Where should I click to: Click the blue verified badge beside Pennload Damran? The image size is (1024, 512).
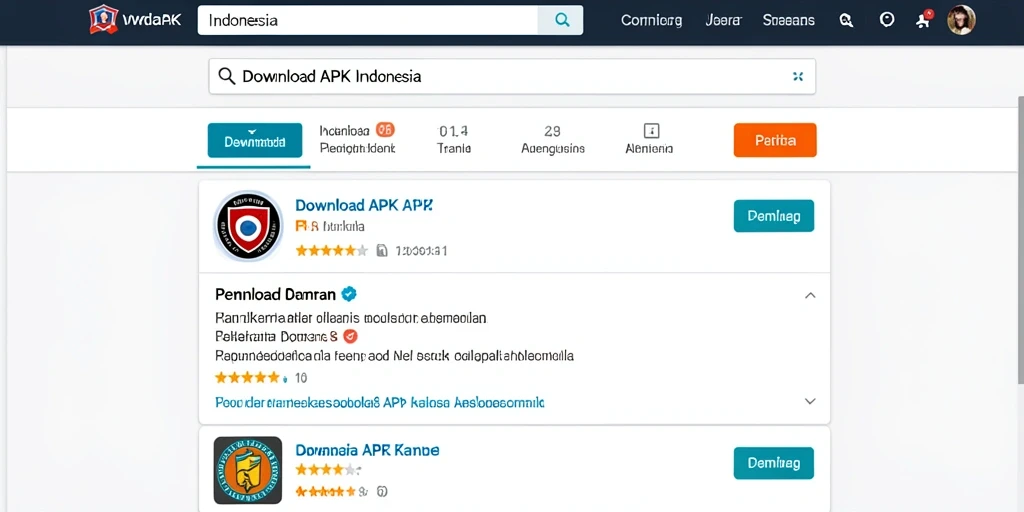pos(349,295)
